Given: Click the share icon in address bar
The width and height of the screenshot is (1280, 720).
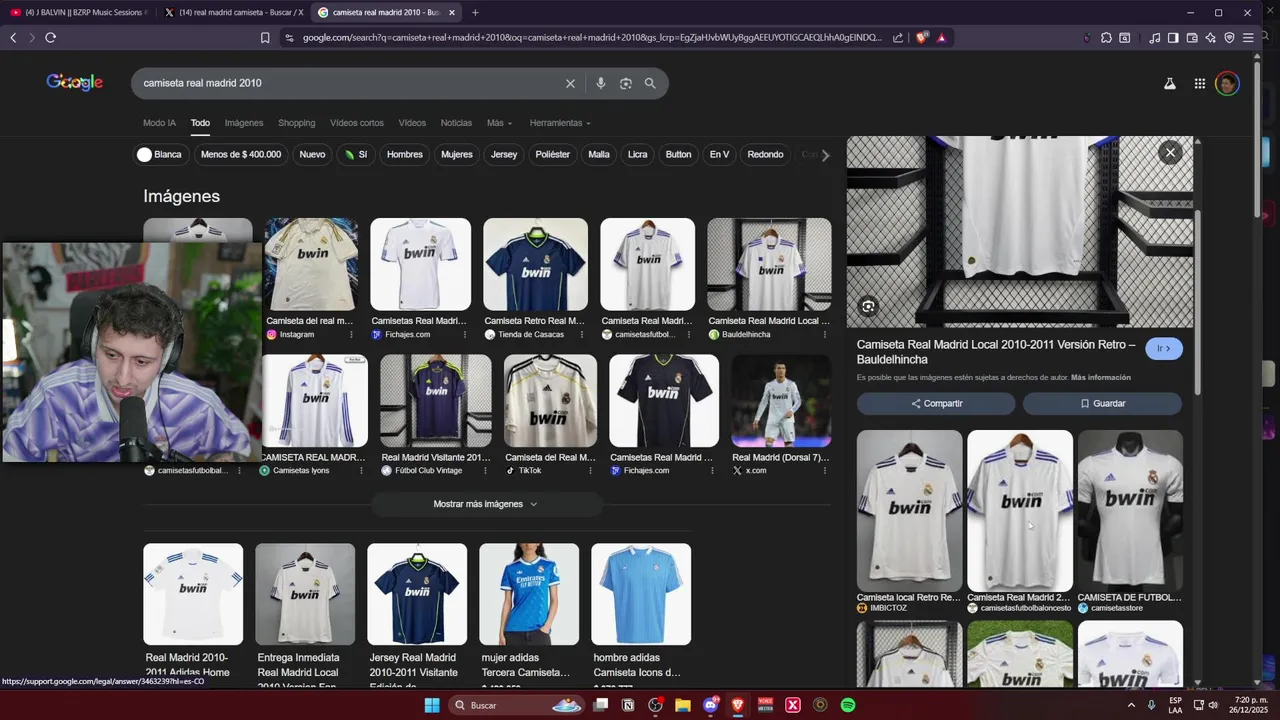Looking at the screenshot, I should (x=897, y=38).
